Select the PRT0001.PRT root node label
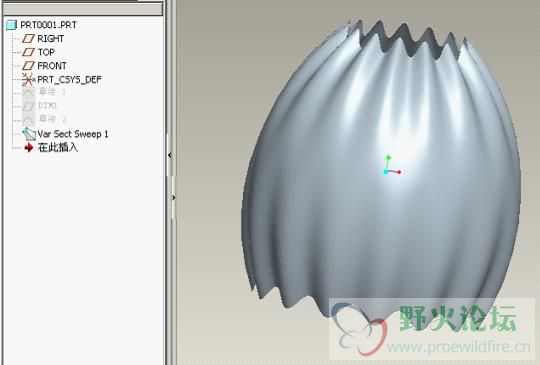This screenshot has width=540, height=365. click(49, 25)
